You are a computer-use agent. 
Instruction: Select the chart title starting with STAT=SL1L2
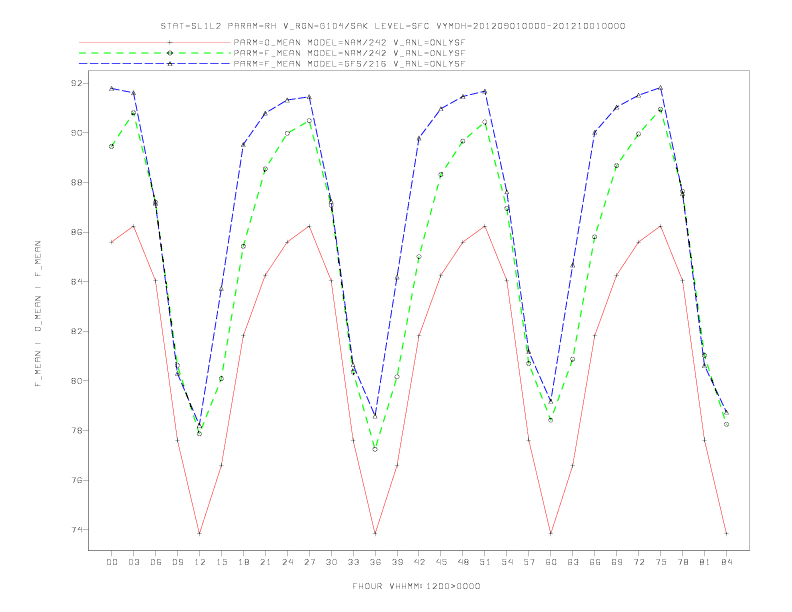[x=393, y=26]
